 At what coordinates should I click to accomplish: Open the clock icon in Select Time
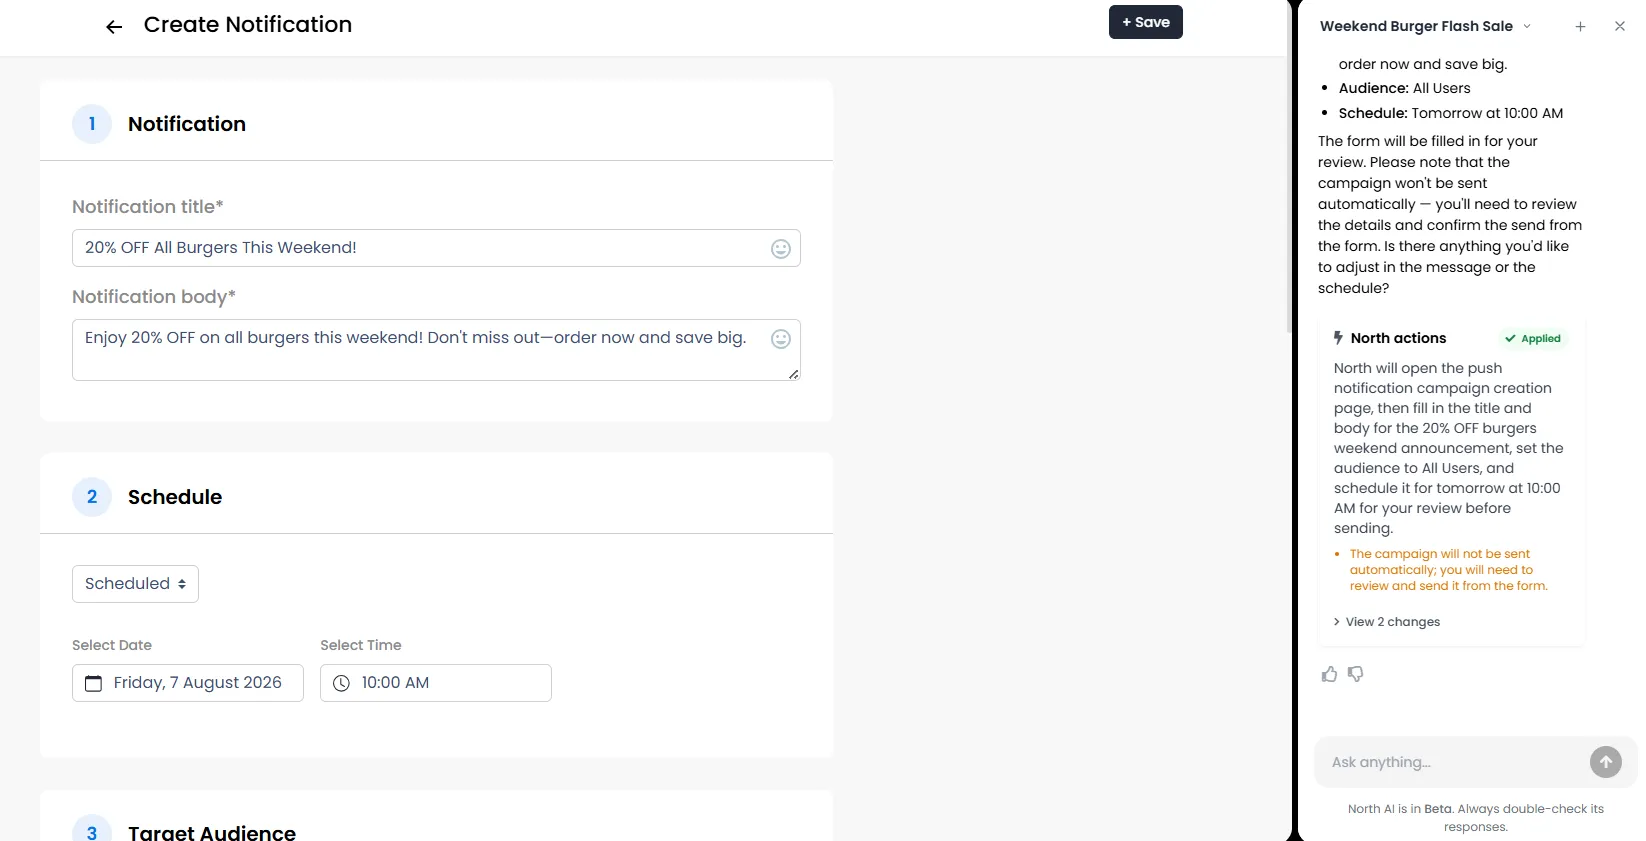(341, 683)
